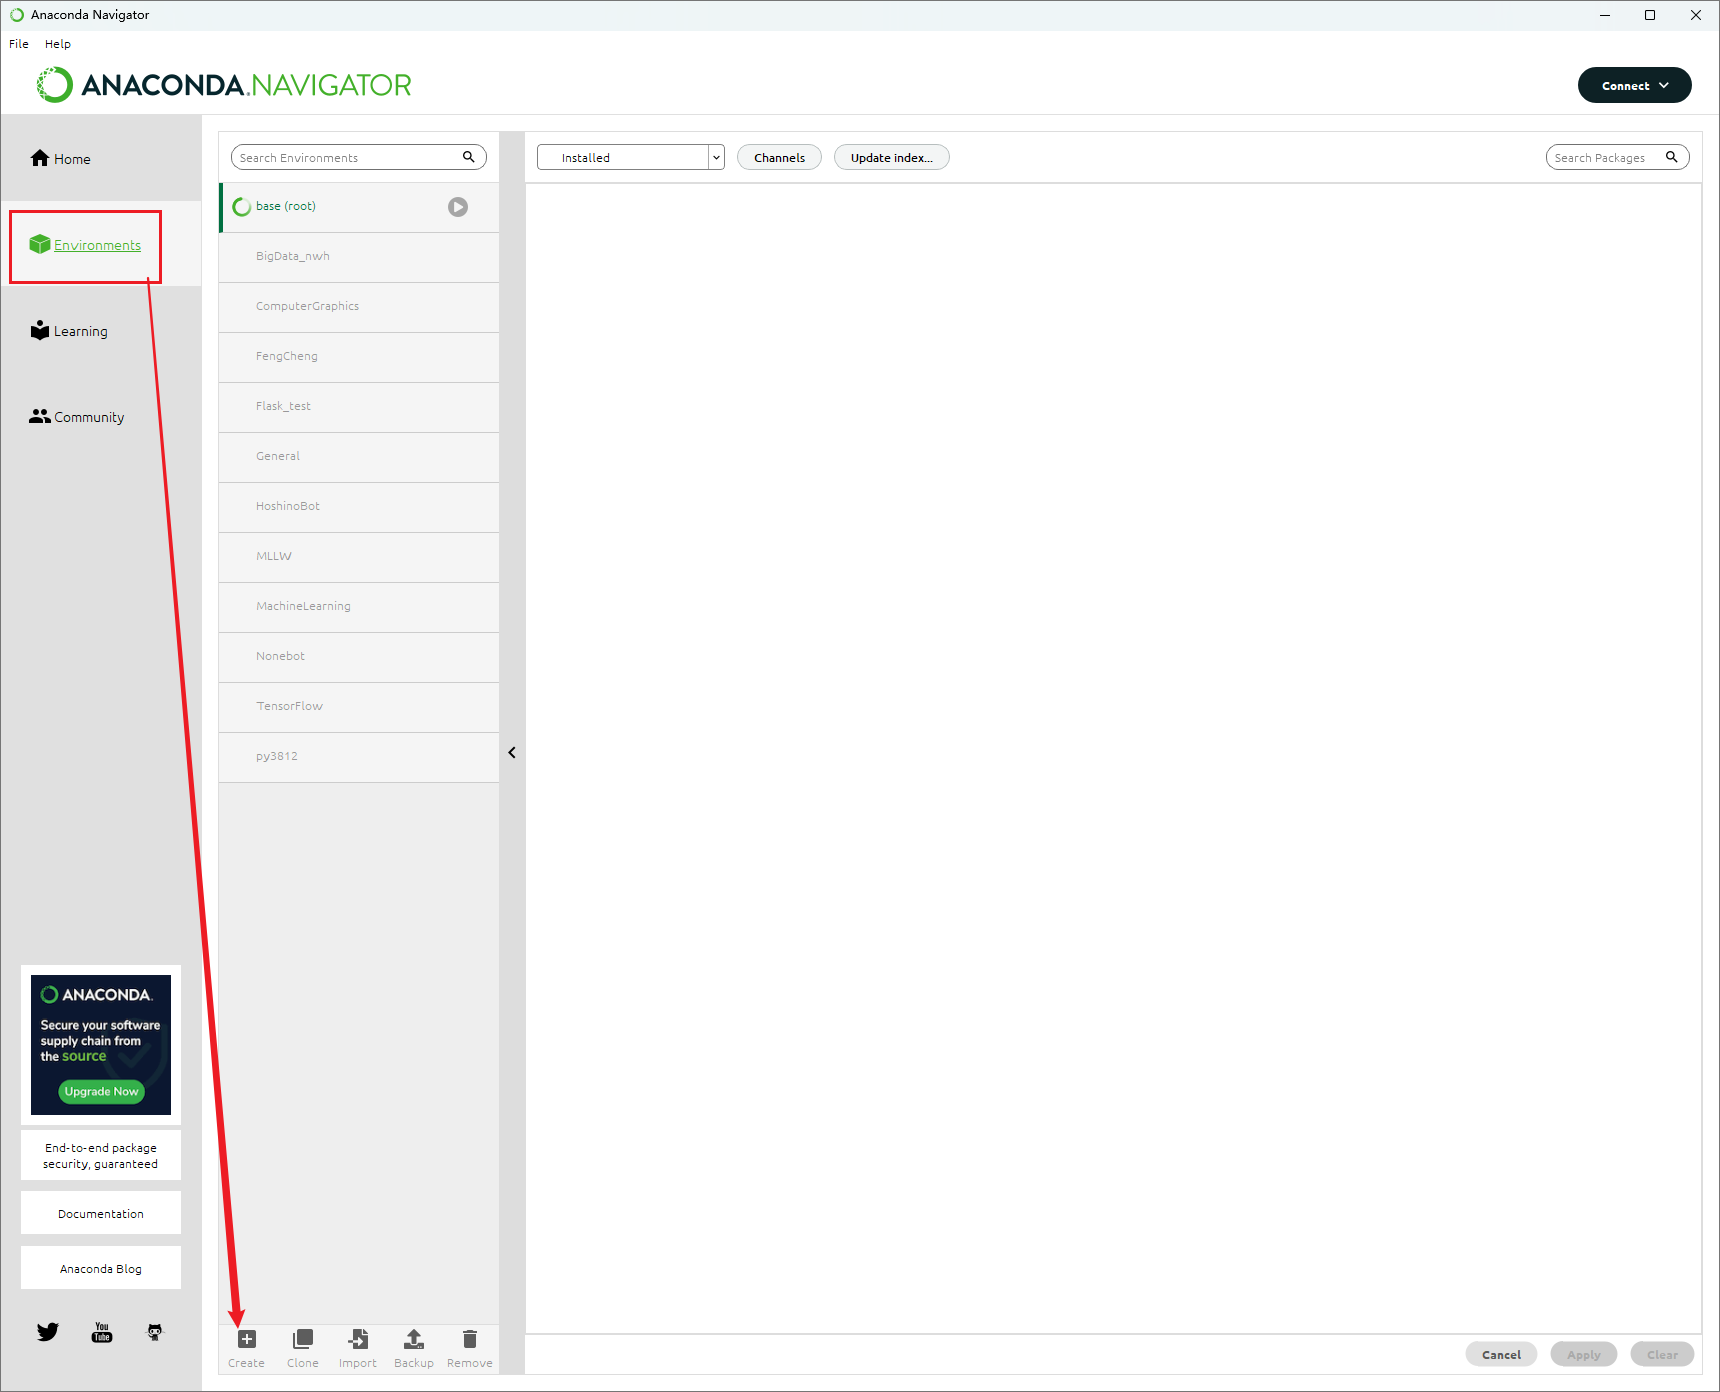Viewport: 1720px width, 1392px height.
Task: Select the General environment
Action: (x=359, y=457)
